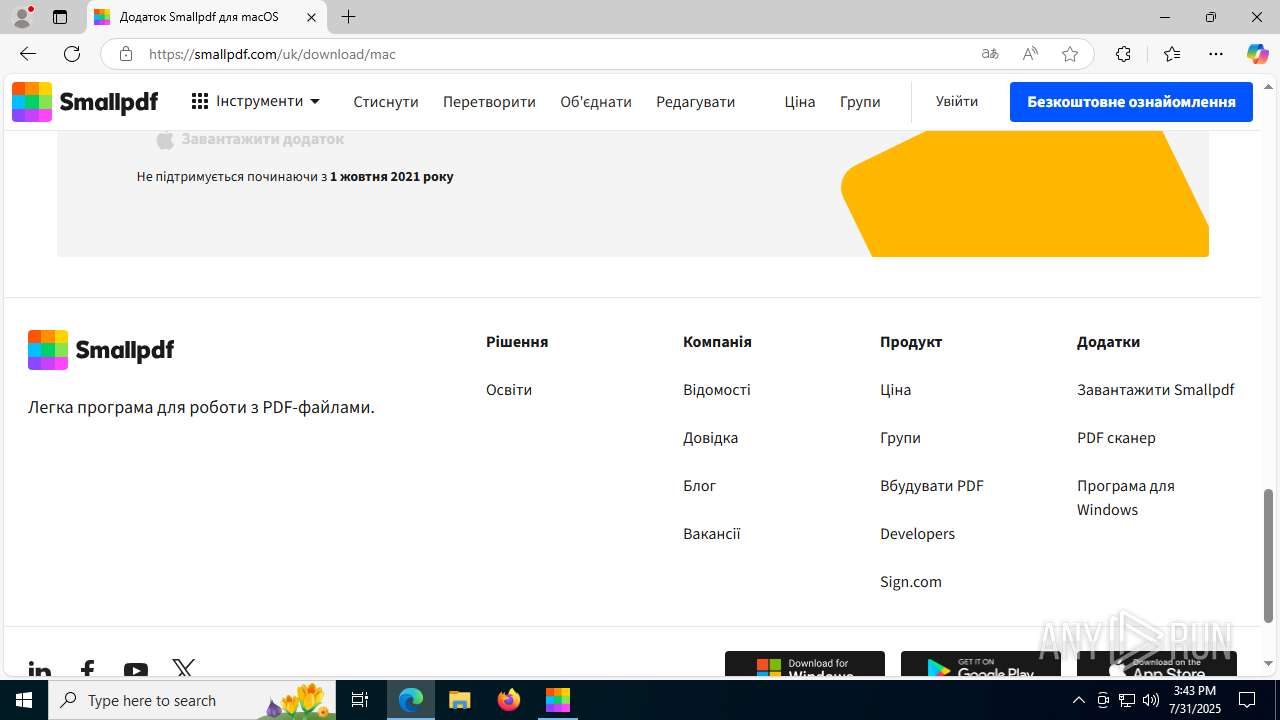
Task: Open the footer Групи link under Продукт
Action: click(x=901, y=438)
